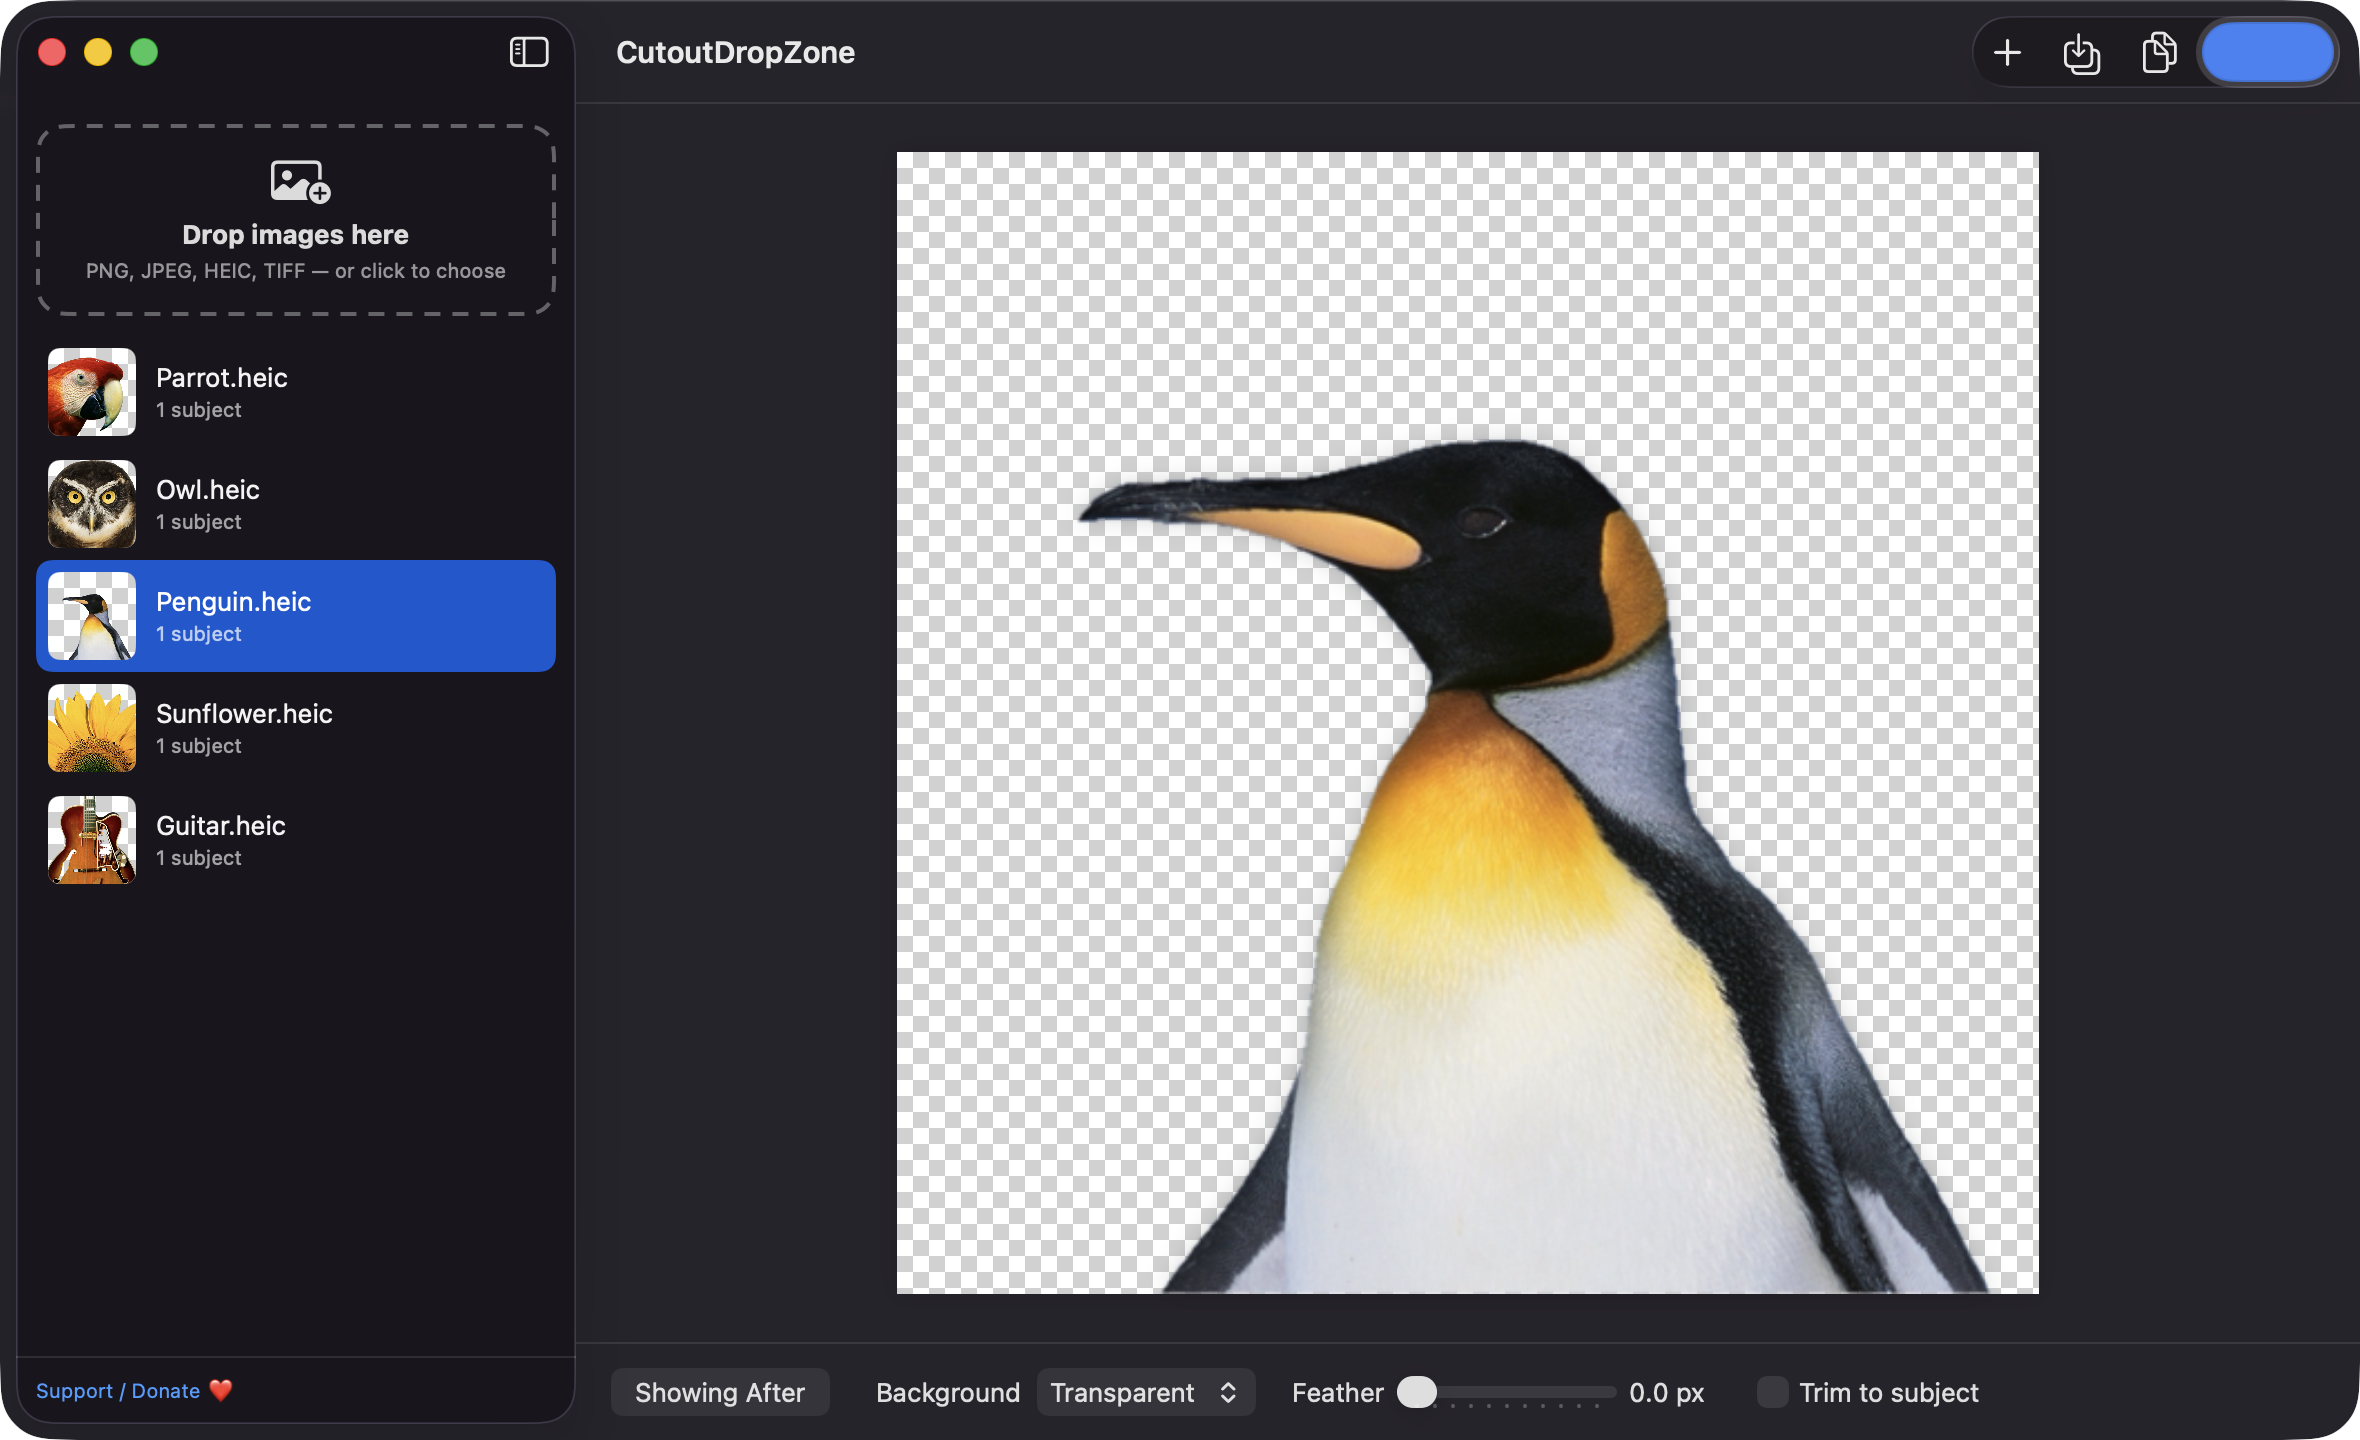Select the Guitar.heic file name

221,826
